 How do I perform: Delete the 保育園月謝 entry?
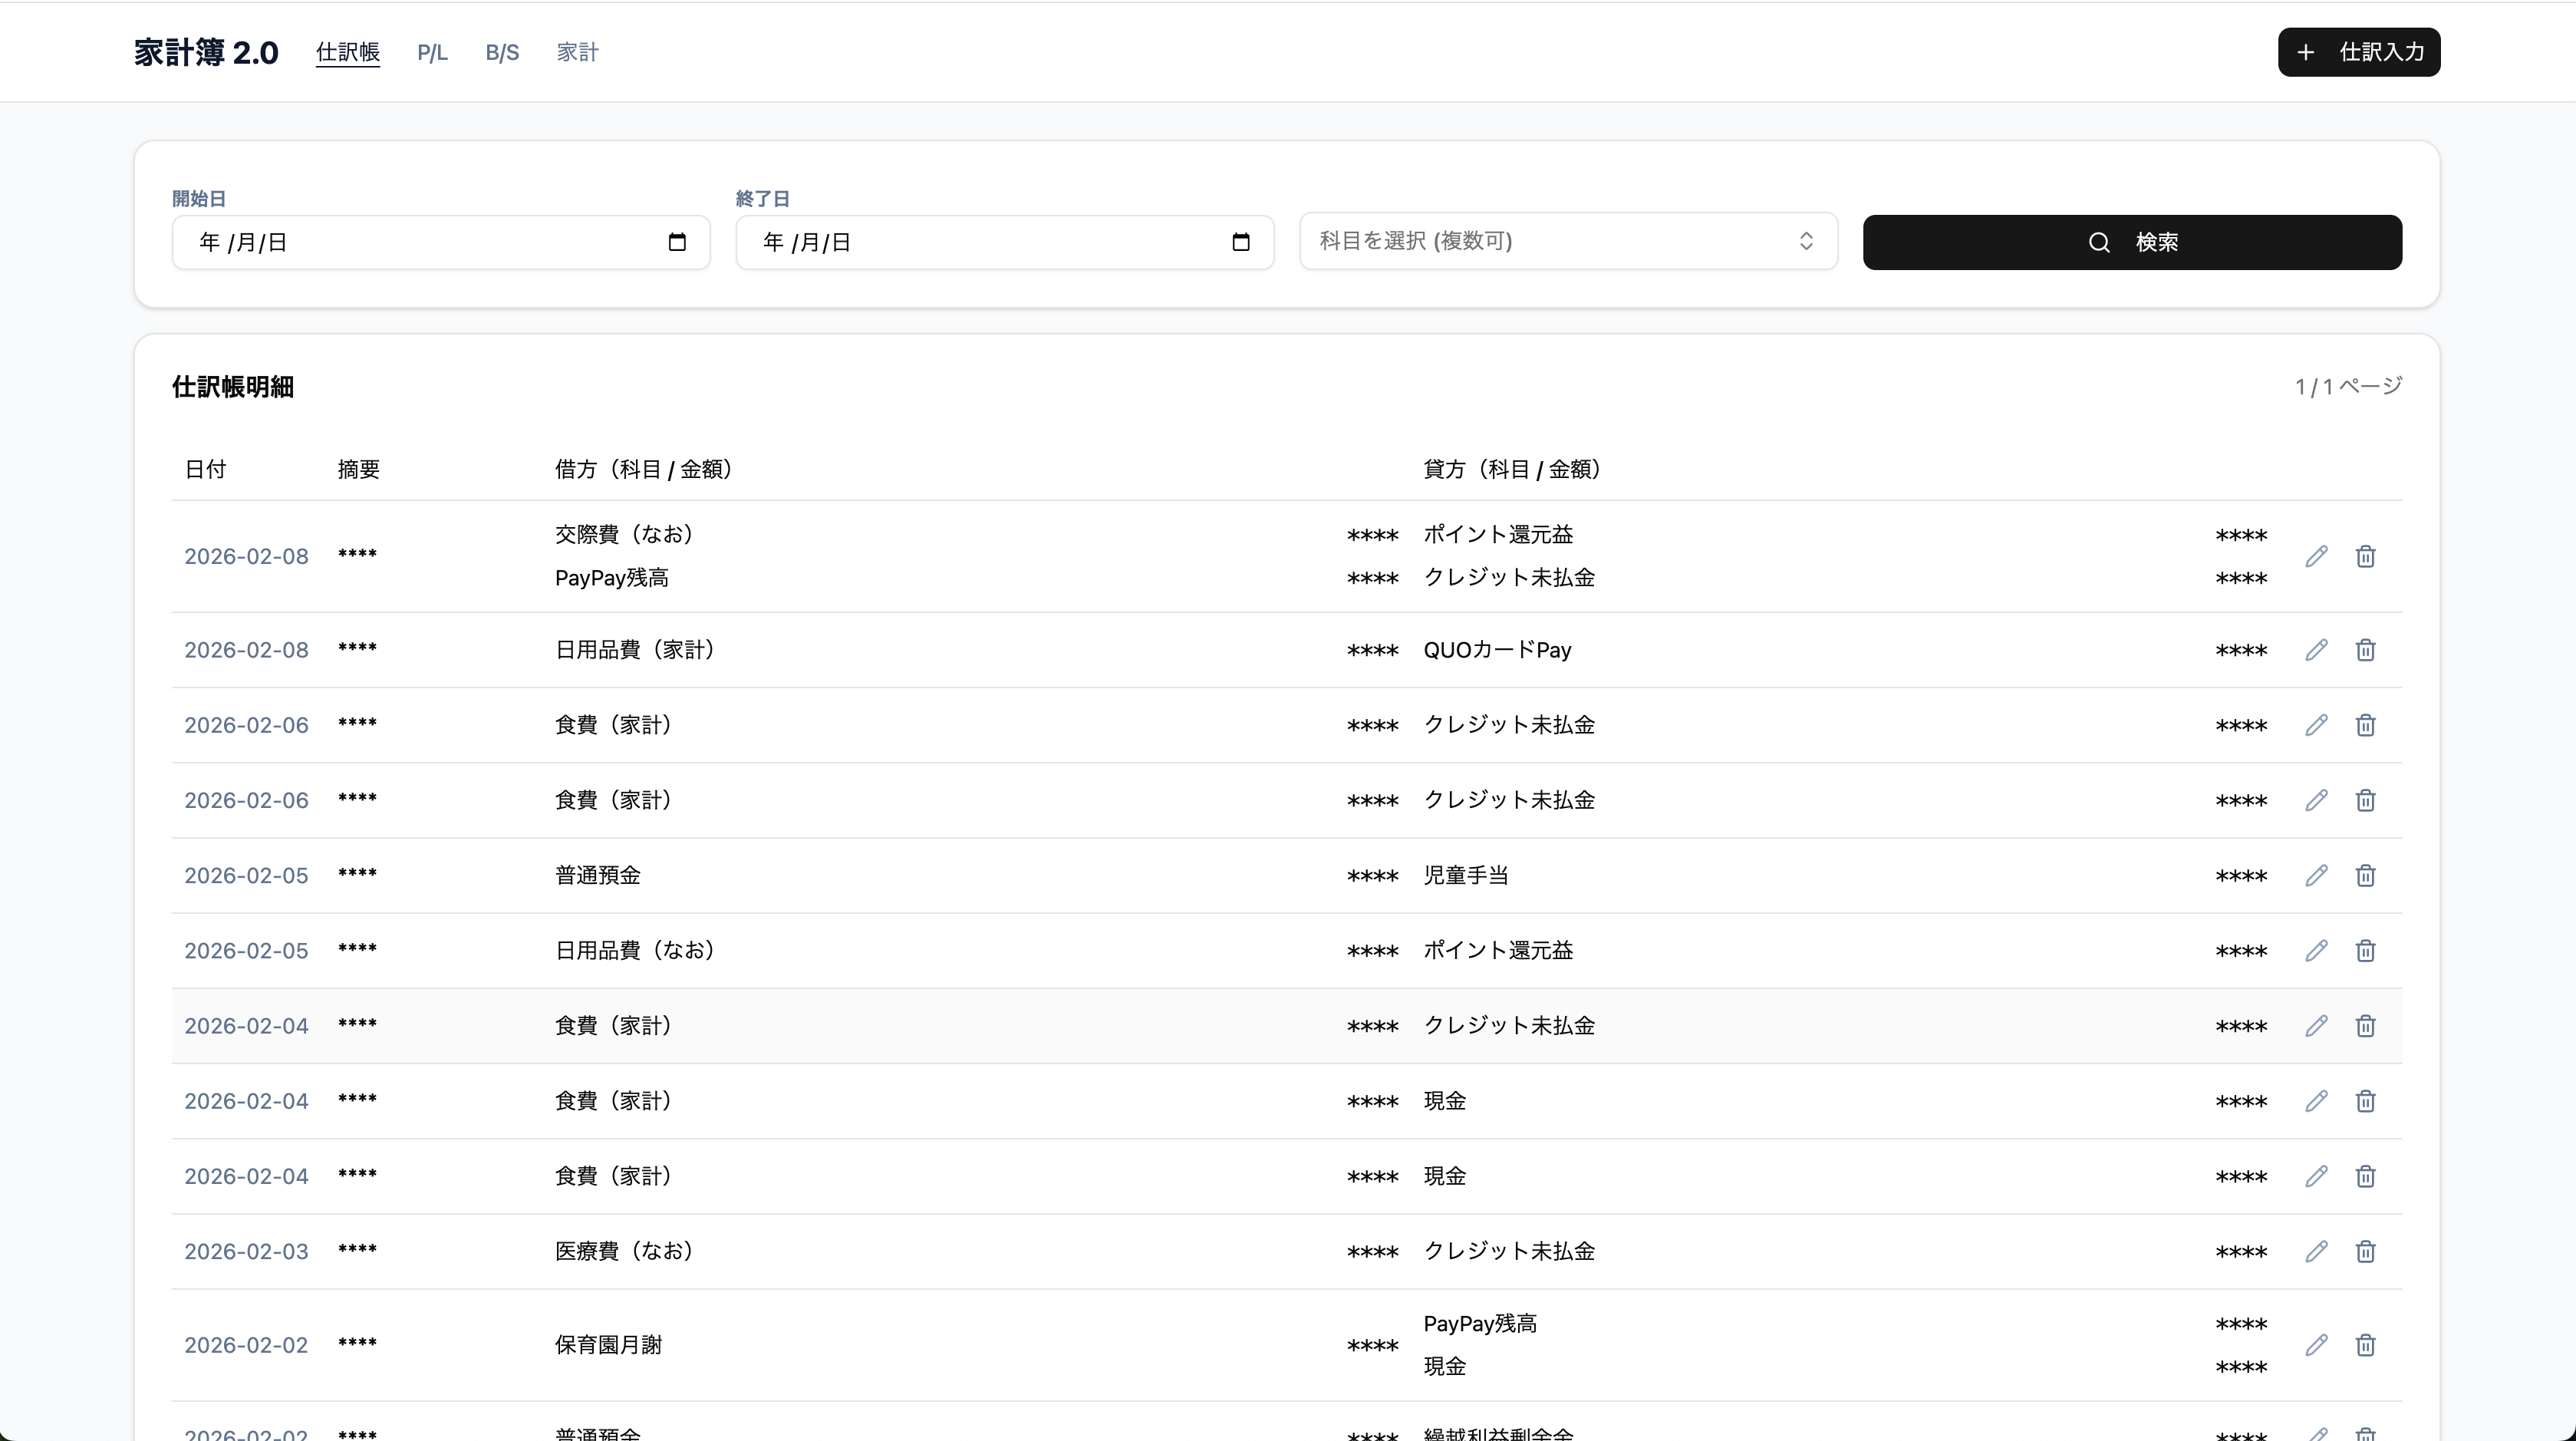coord(2365,1345)
